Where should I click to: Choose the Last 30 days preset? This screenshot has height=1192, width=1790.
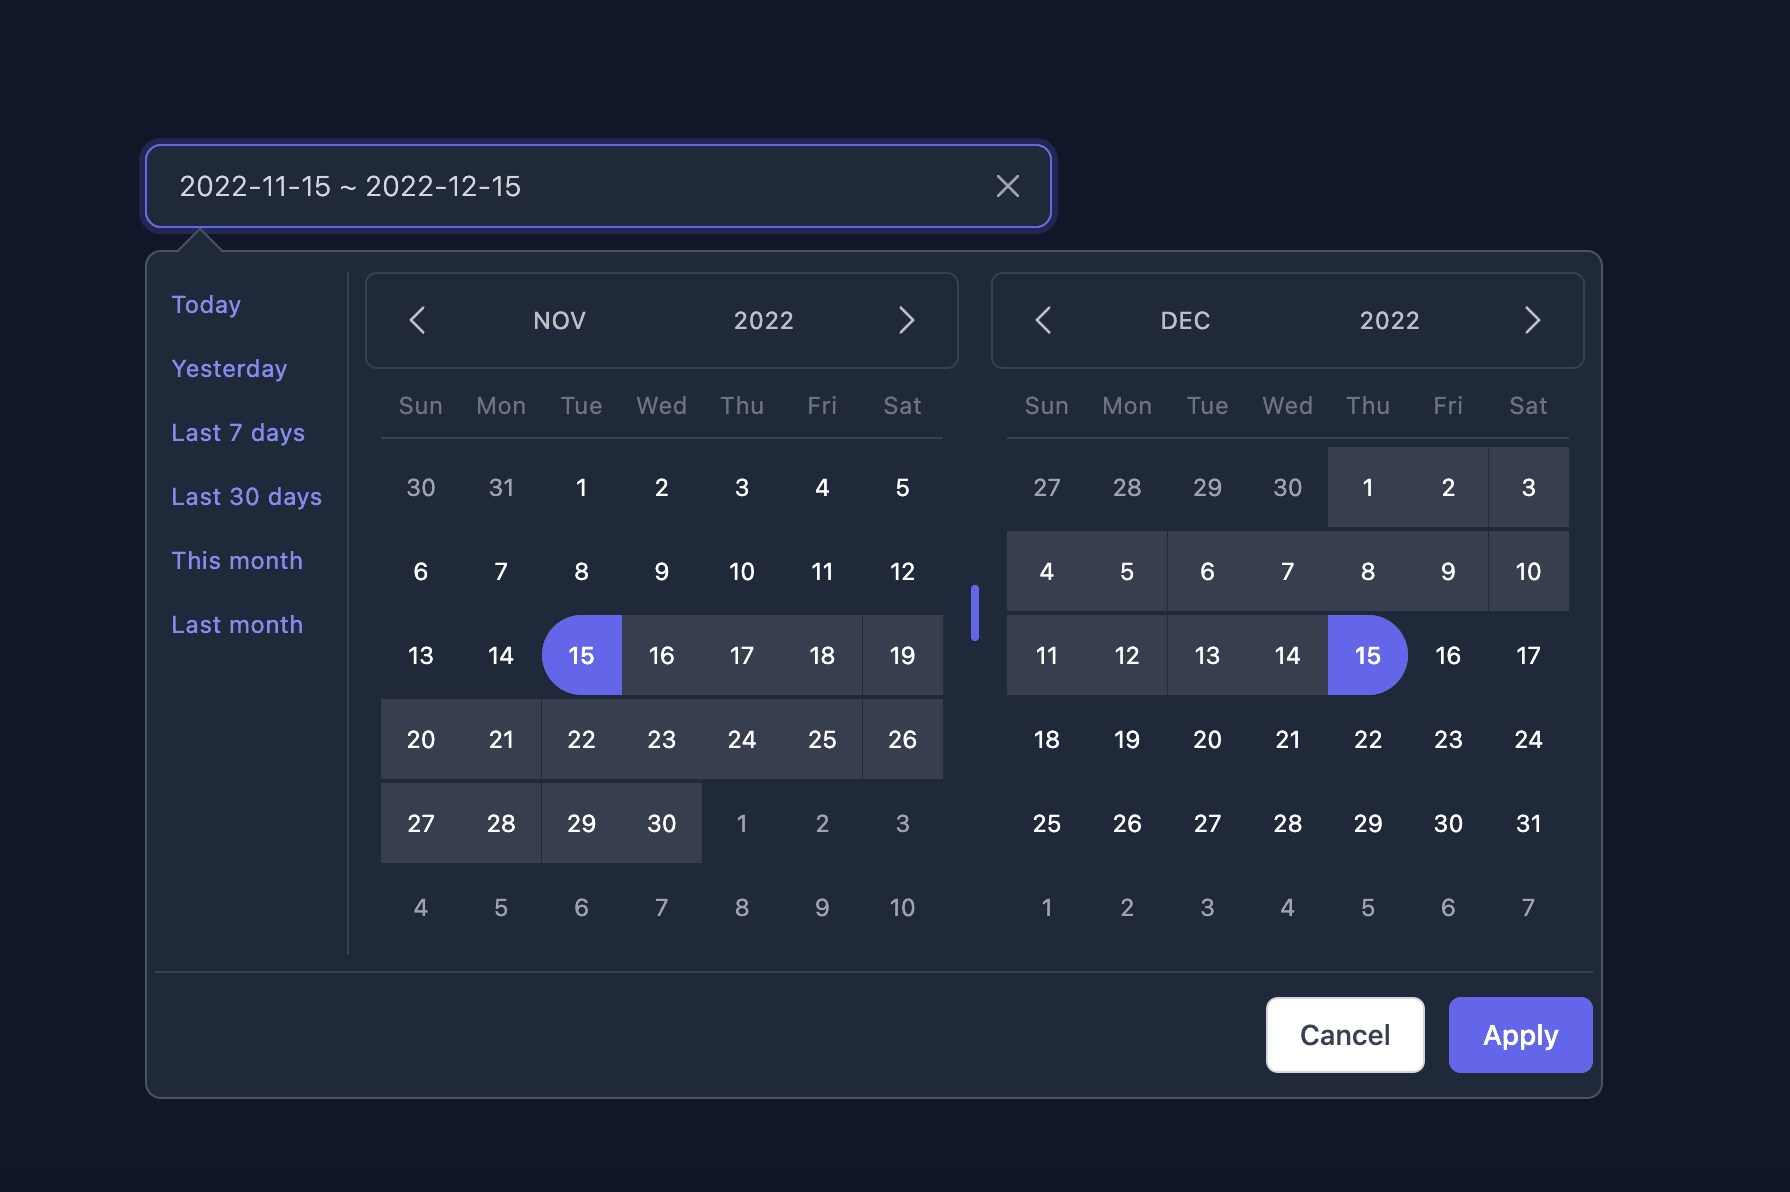tap(246, 497)
